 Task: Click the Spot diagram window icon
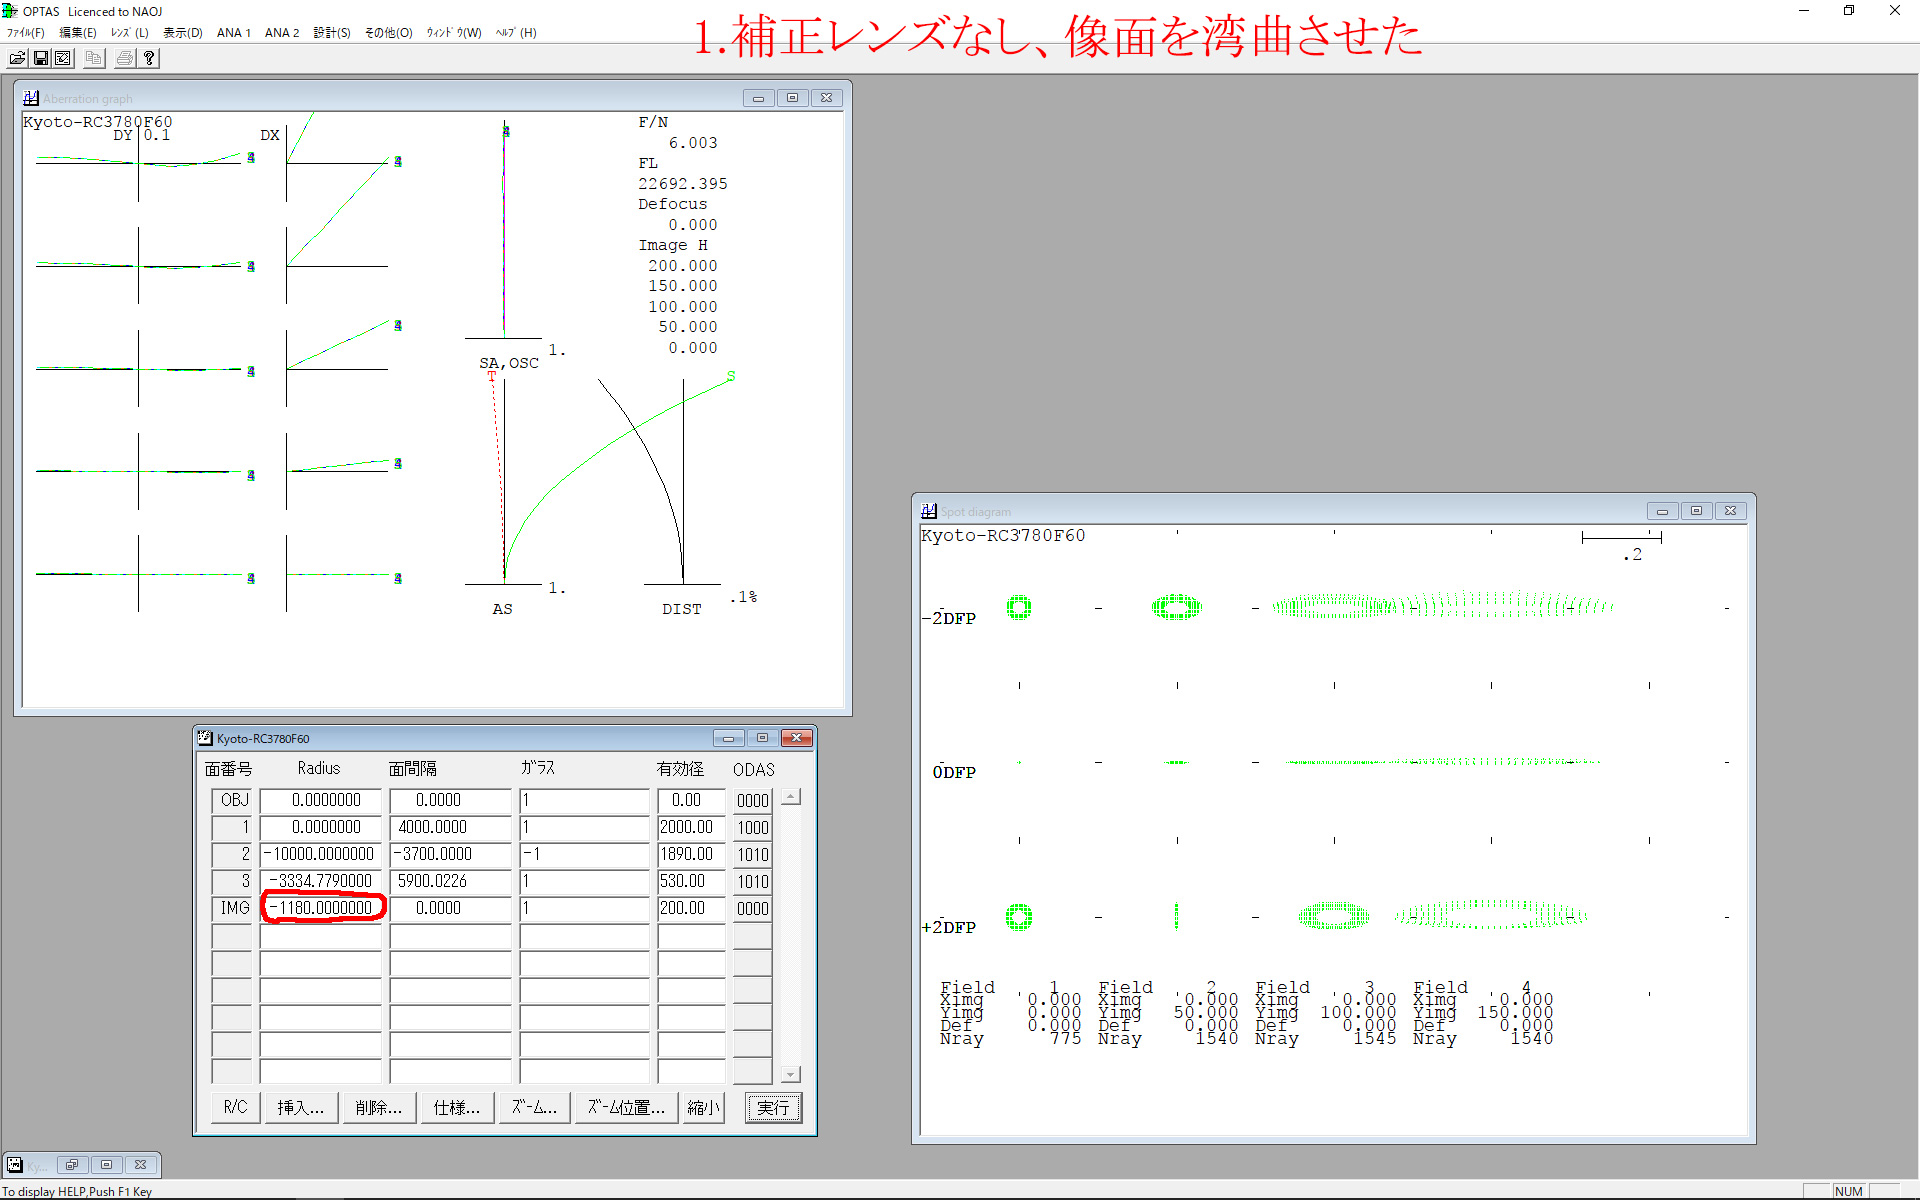click(x=929, y=511)
